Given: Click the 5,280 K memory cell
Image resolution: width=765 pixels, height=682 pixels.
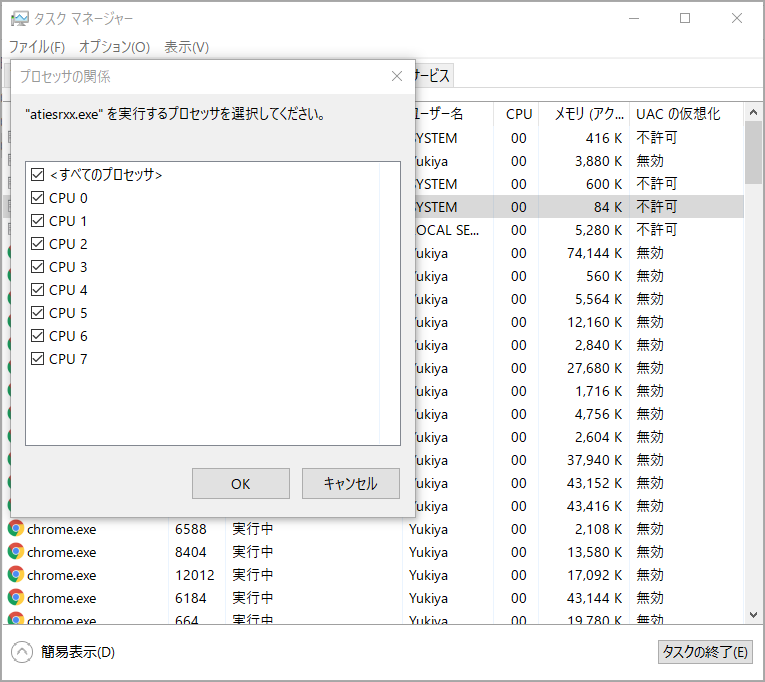Looking at the screenshot, I should click(598, 230).
